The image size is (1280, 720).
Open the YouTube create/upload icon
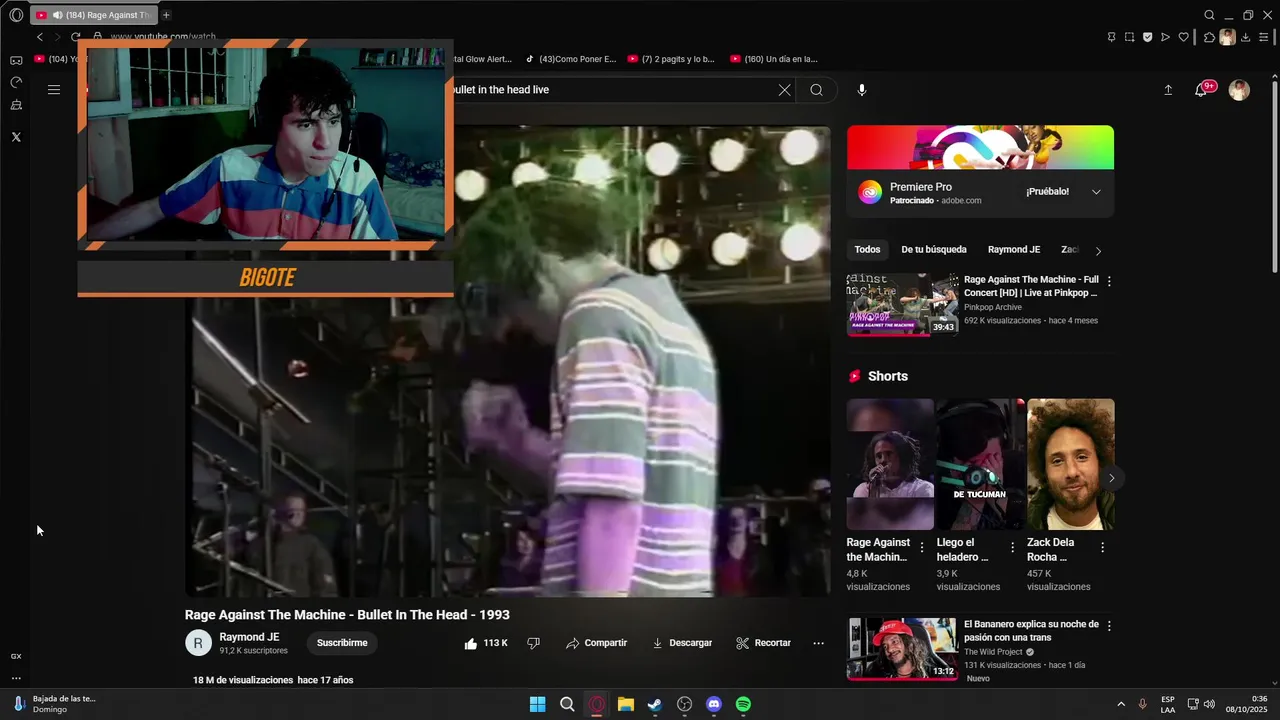1168,90
